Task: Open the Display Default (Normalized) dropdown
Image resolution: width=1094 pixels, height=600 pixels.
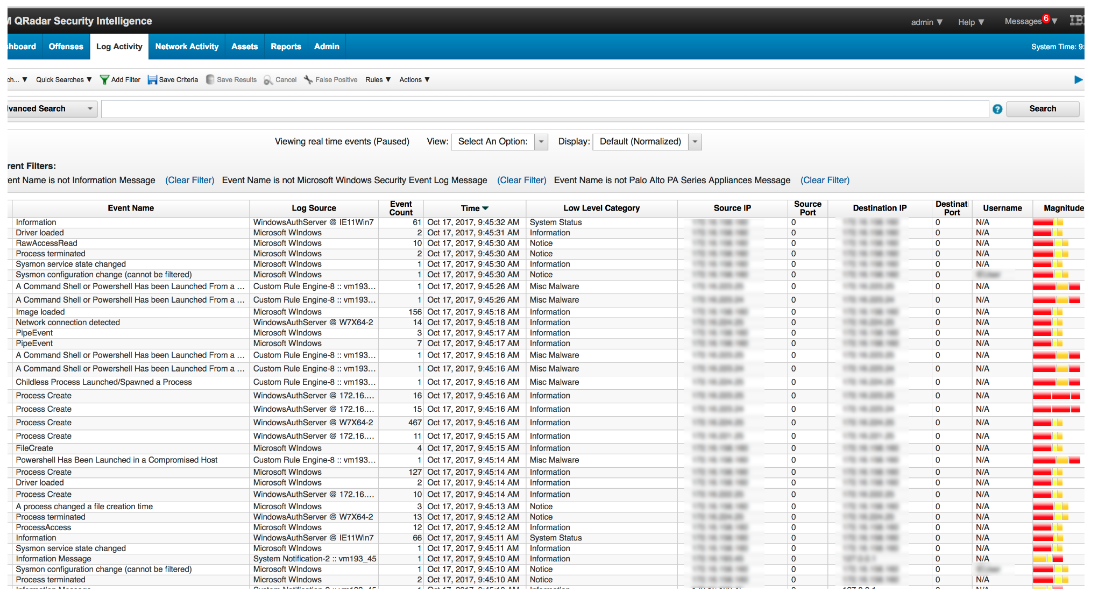Action: pyautogui.click(x=695, y=142)
